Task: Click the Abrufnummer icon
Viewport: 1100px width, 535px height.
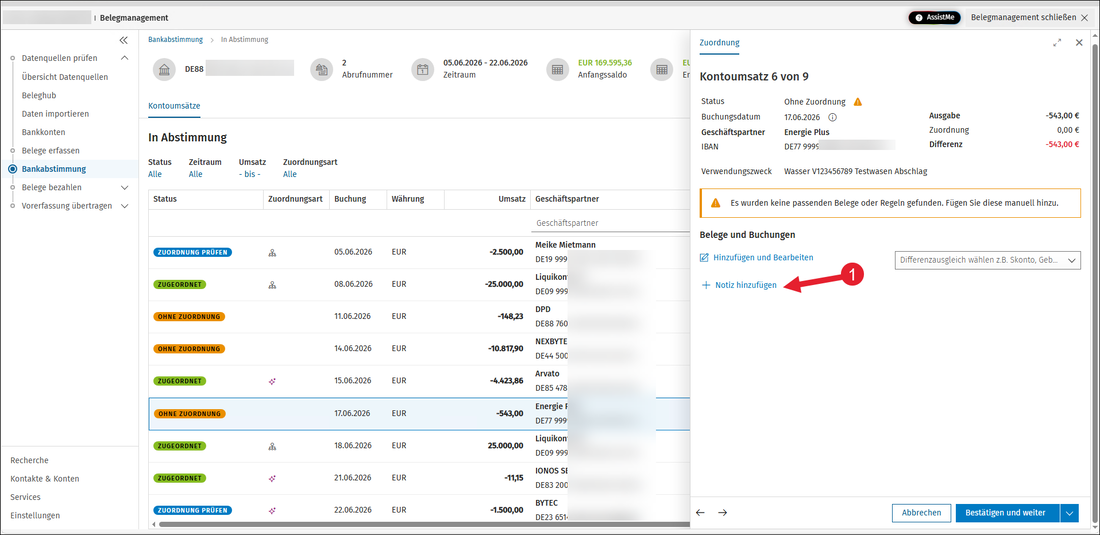Action: (x=321, y=70)
